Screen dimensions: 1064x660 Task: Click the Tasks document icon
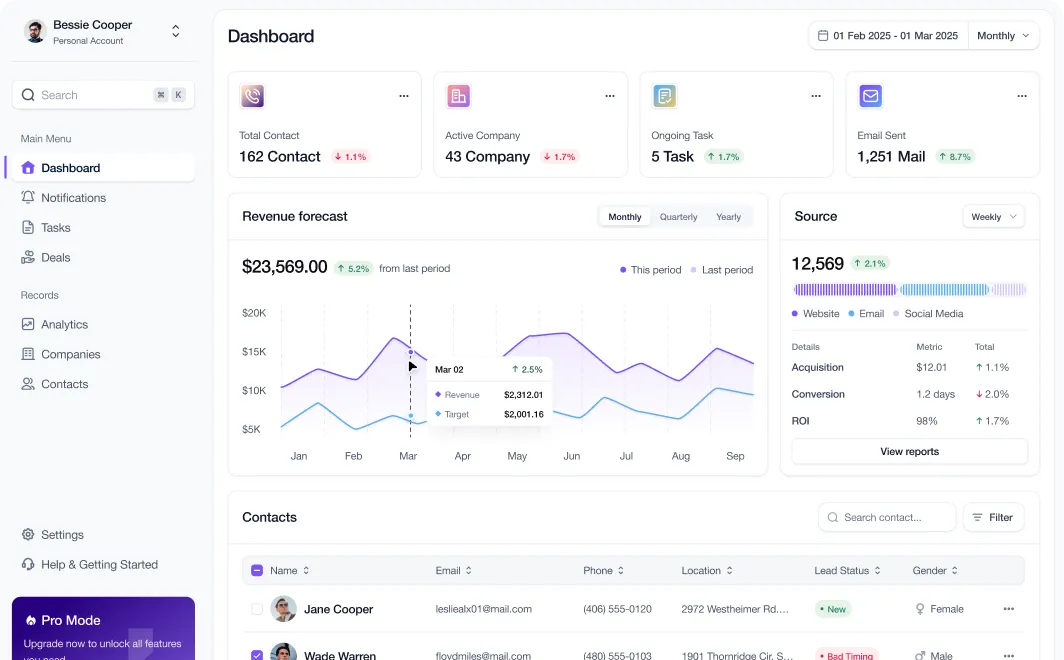(28, 227)
